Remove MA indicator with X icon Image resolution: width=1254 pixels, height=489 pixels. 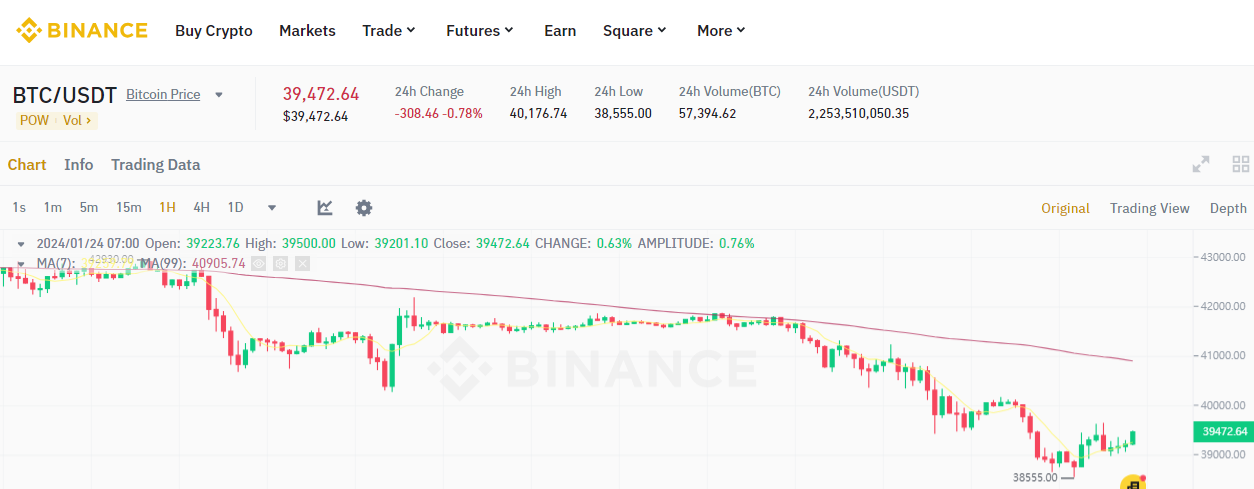click(302, 263)
